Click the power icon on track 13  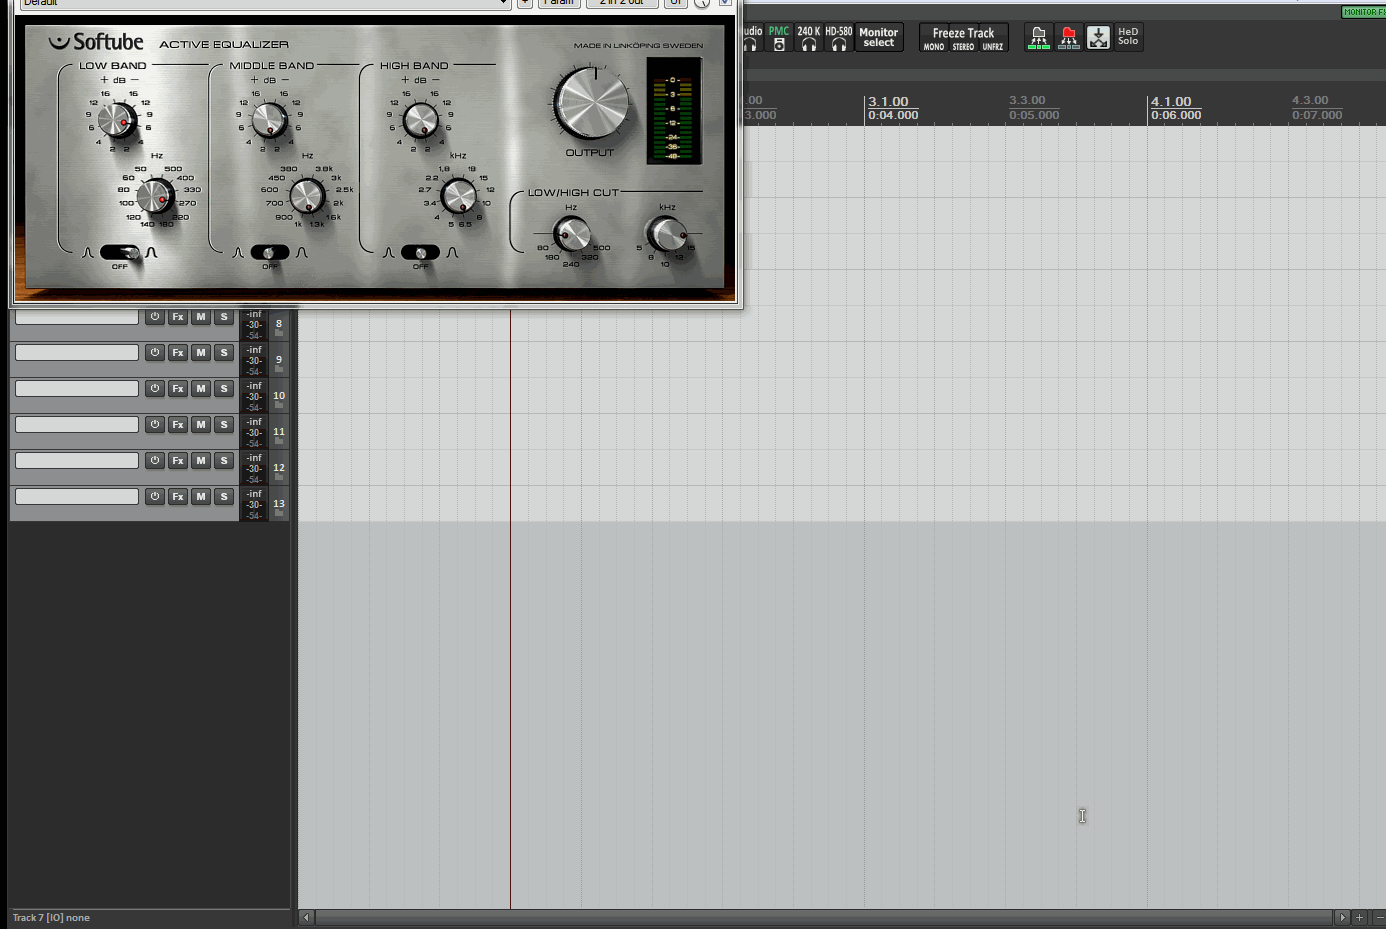pos(155,497)
